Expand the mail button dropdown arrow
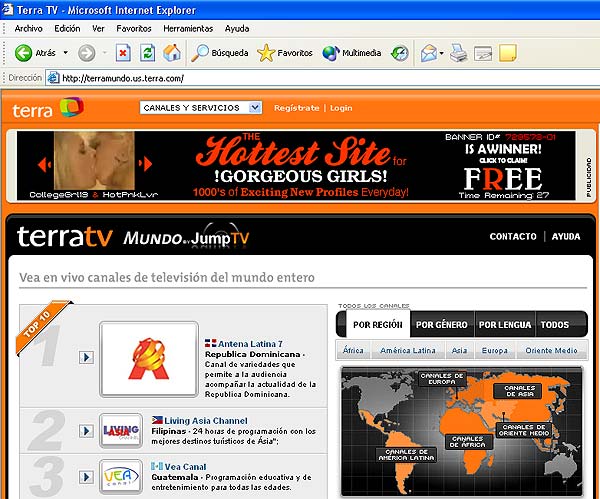 pyautogui.click(x=441, y=52)
